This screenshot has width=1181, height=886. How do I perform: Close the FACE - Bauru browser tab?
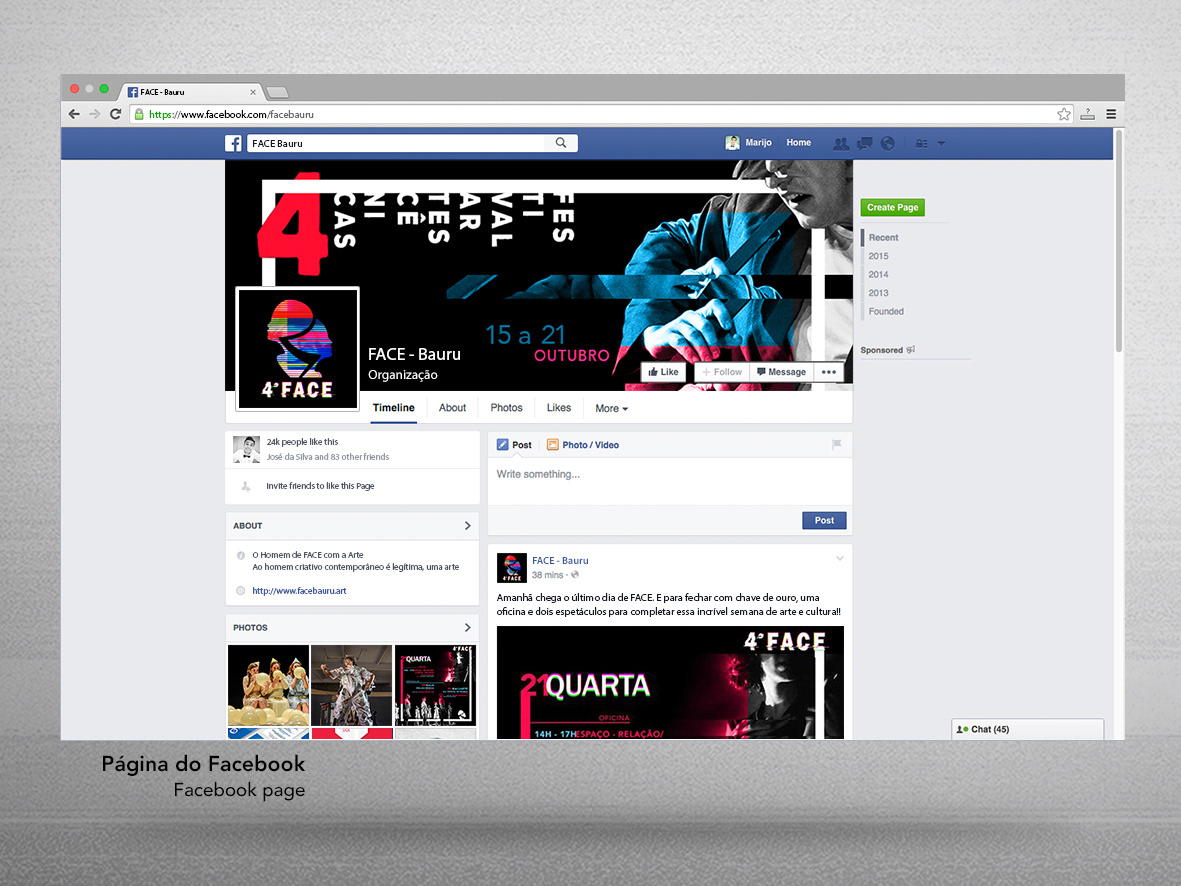[253, 93]
